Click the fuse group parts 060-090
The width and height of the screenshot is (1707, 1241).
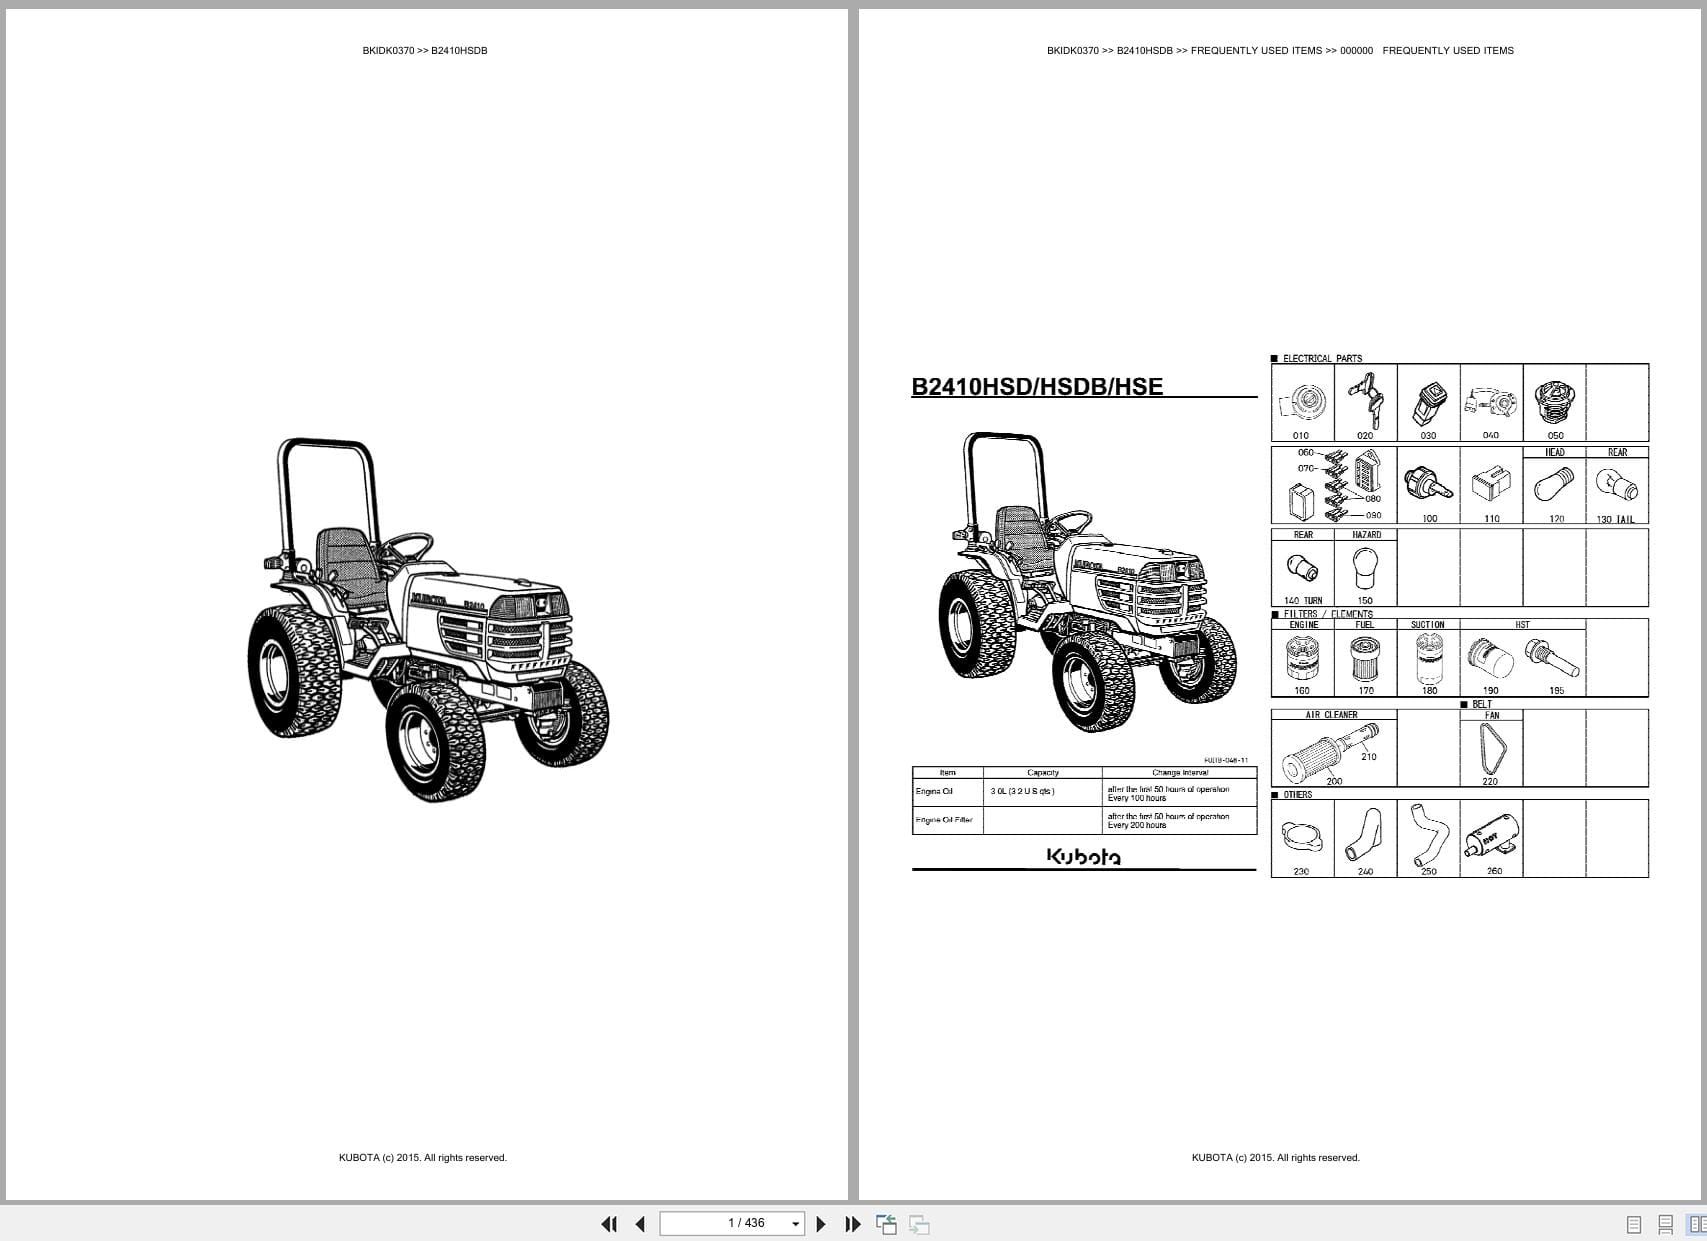(1334, 486)
